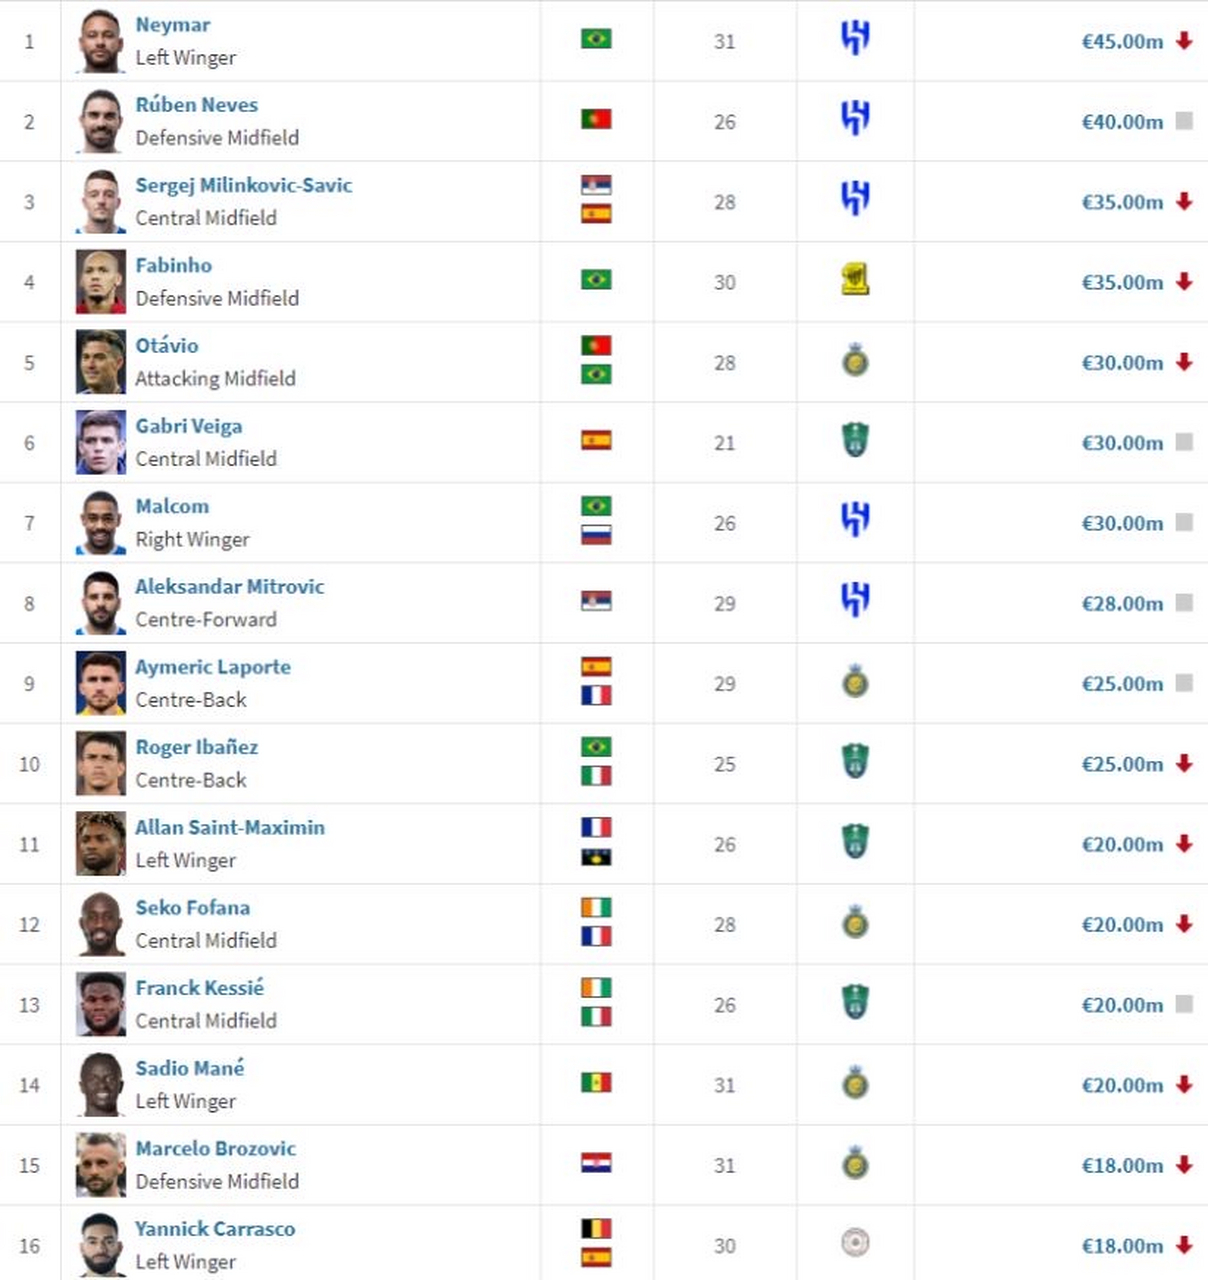Click the Portugal flag in Rúben Neves row
This screenshot has height=1280, width=1208.
[x=596, y=120]
